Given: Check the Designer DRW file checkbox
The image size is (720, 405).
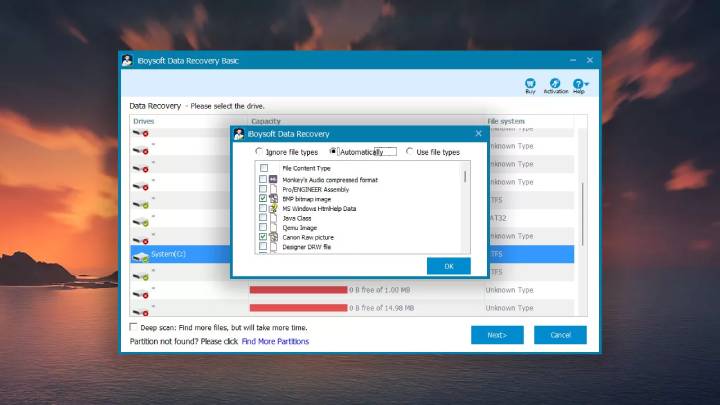Looking at the screenshot, I should pyautogui.click(x=263, y=247).
